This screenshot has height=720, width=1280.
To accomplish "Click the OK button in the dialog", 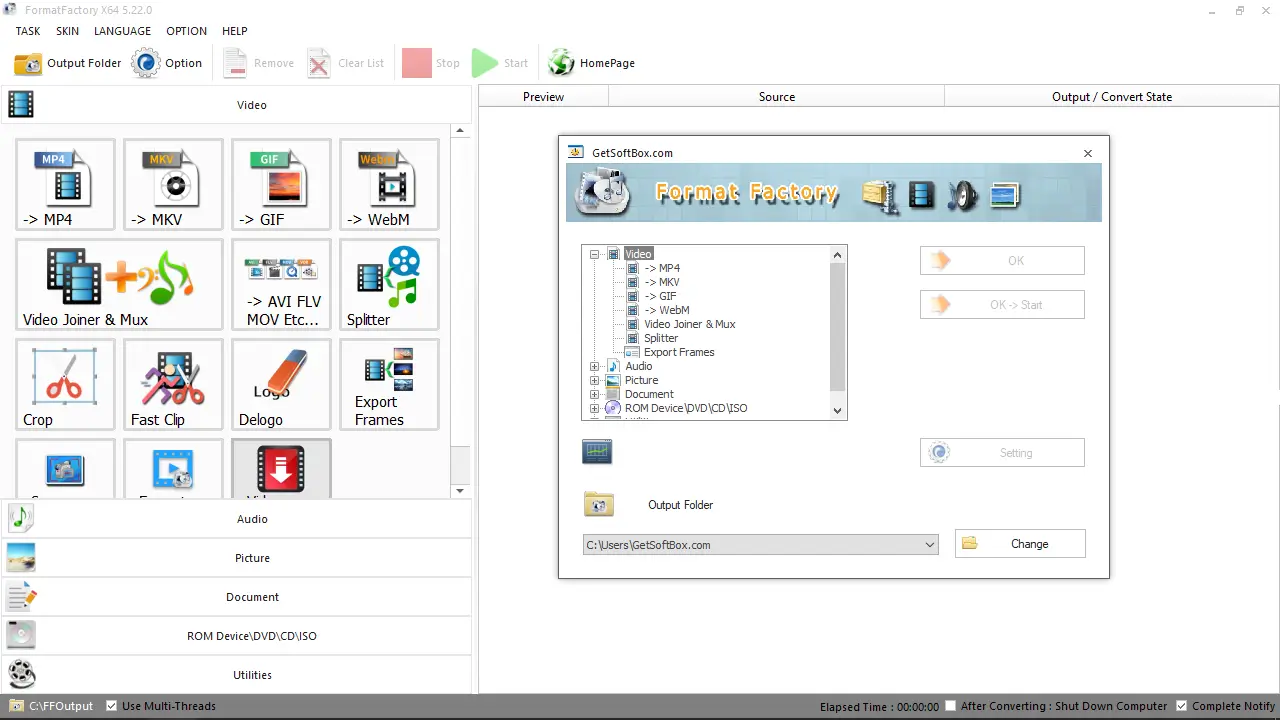I will pyautogui.click(x=1002, y=261).
